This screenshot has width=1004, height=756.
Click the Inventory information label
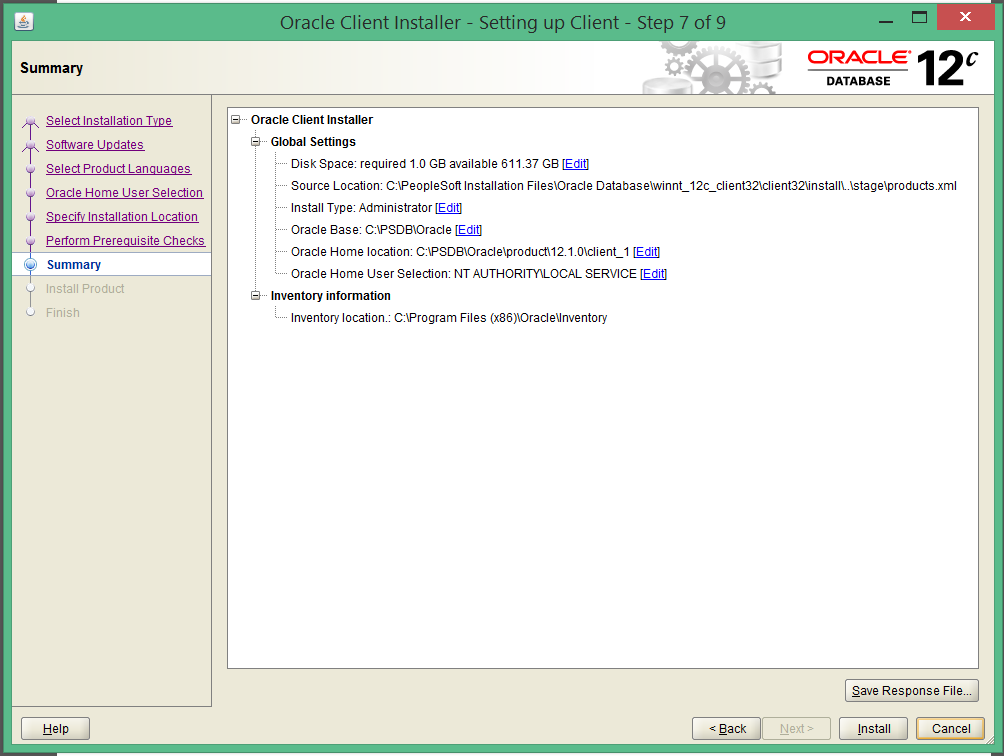point(330,296)
